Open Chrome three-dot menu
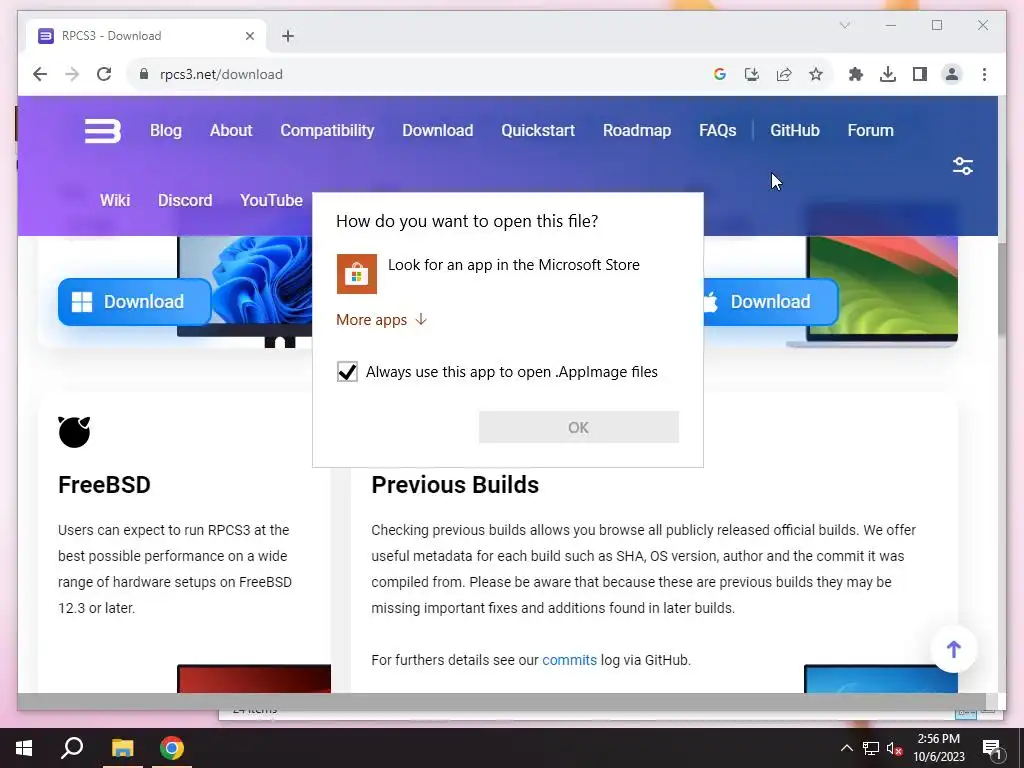The image size is (1024, 768). click(x=984, y=74)
